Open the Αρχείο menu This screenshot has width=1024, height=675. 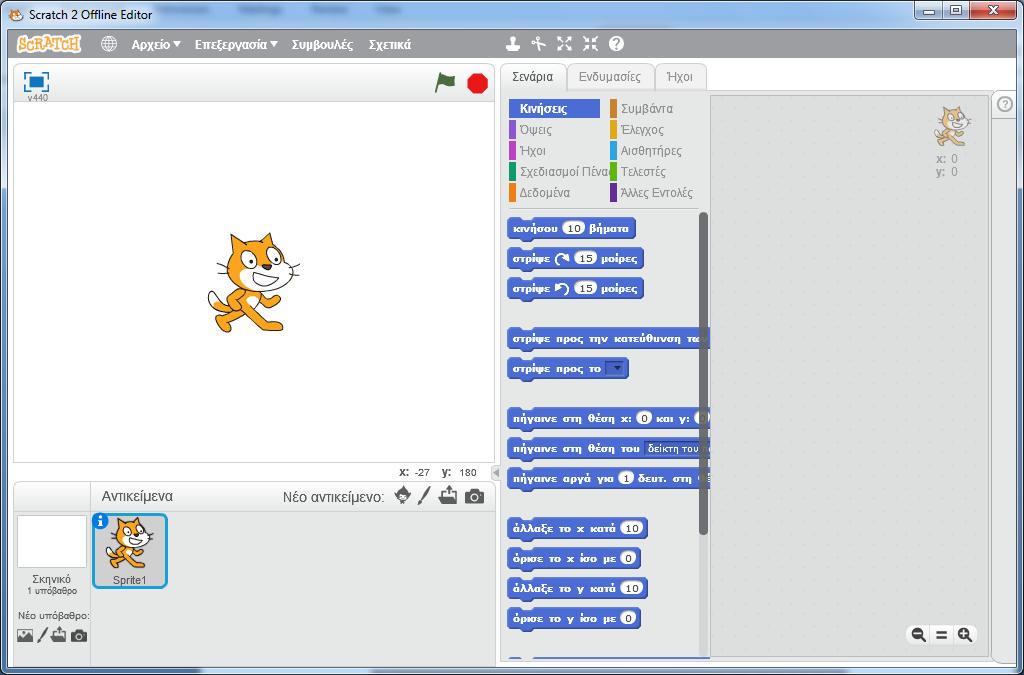tap(156, 44)
